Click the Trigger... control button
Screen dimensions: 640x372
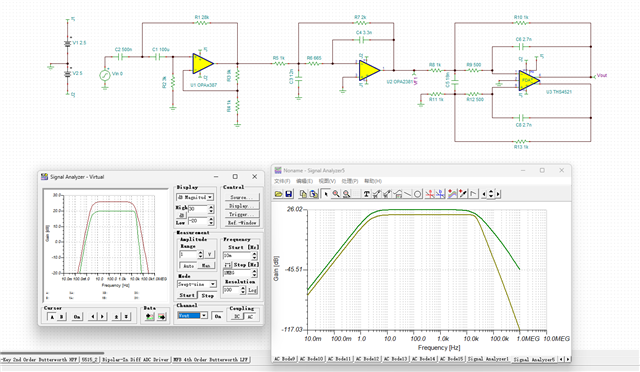[x=242, y=214]
